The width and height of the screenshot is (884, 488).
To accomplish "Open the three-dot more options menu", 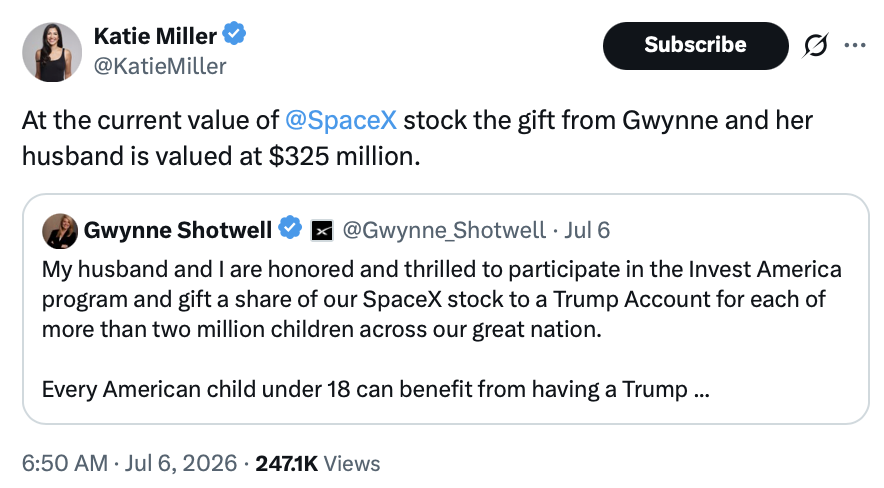I will 855,45.
